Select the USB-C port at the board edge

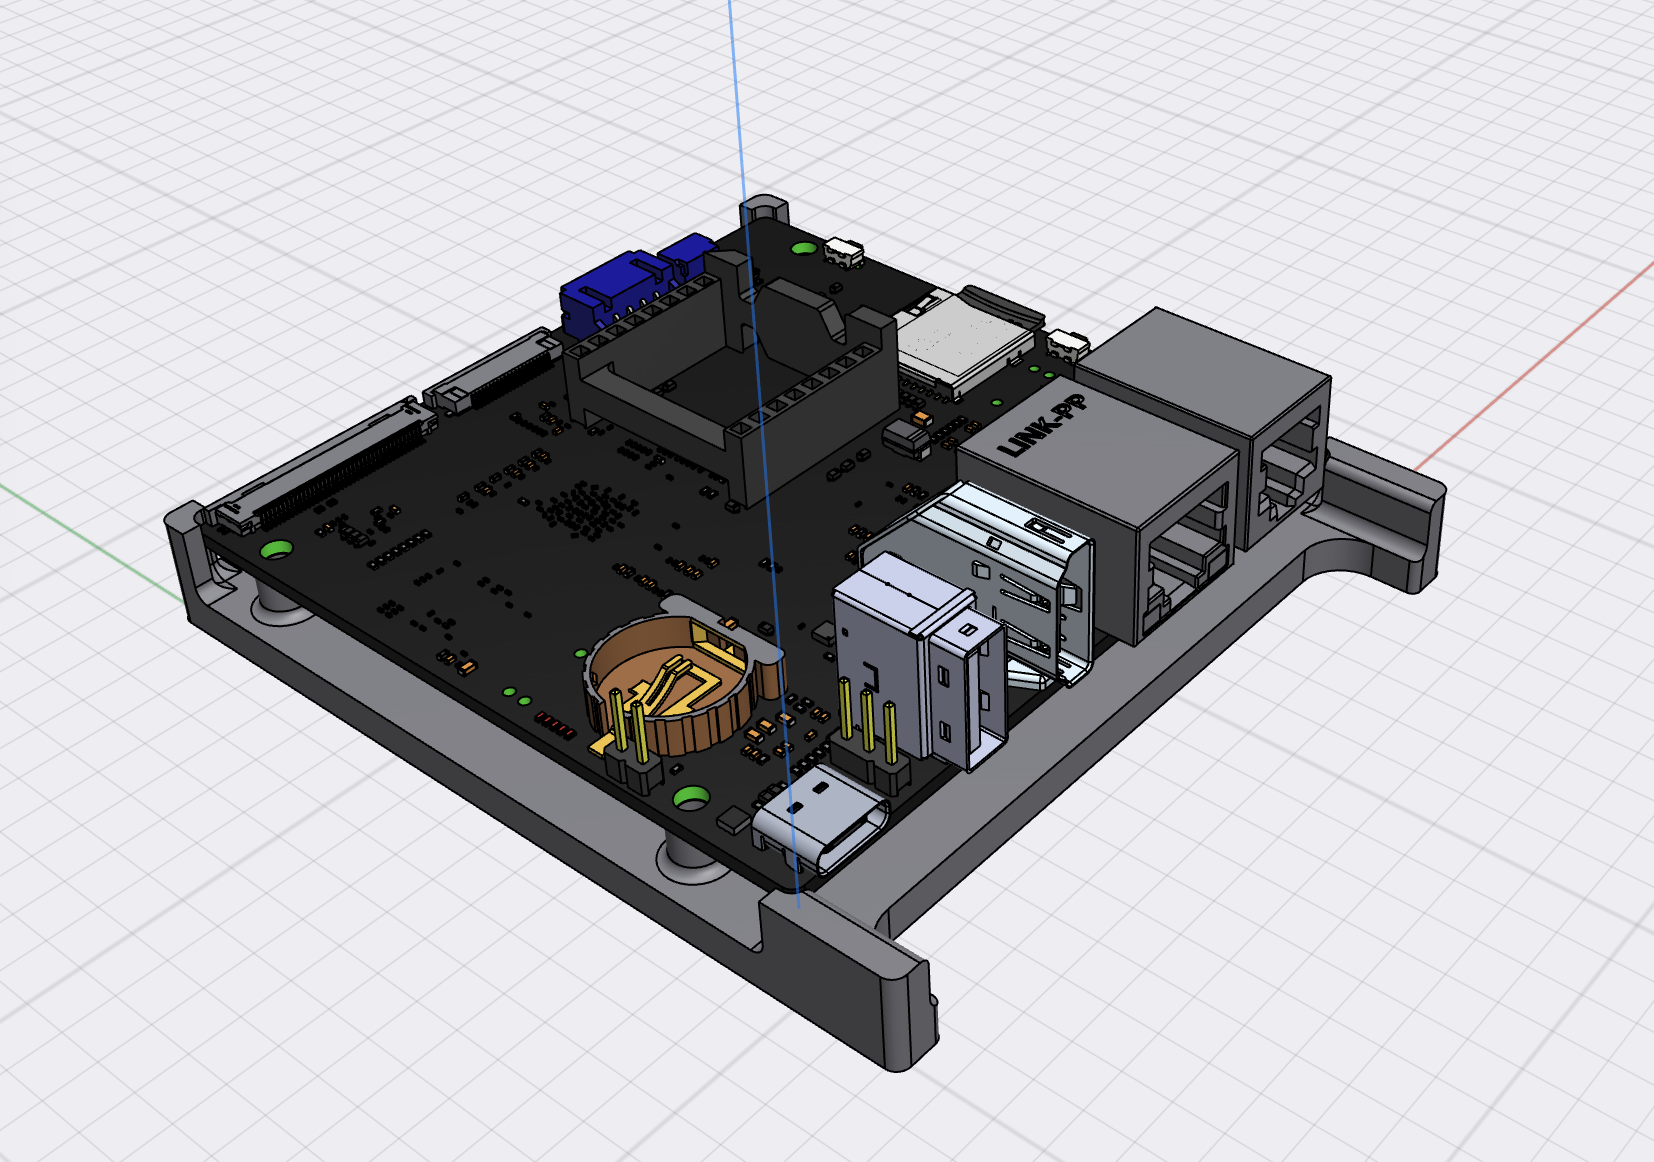coord(820,819)
